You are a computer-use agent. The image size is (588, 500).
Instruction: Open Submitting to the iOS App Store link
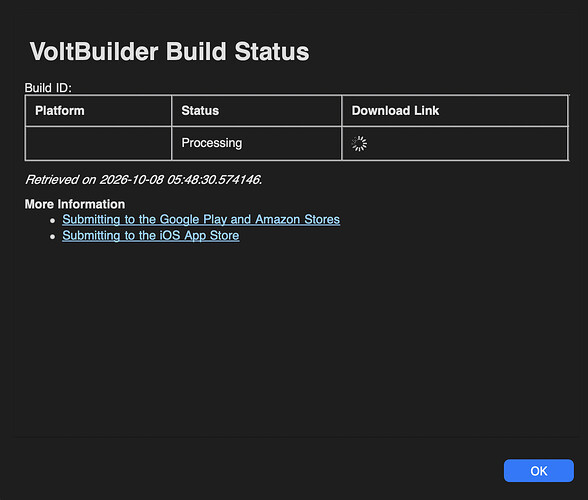[x=151, y=235]
